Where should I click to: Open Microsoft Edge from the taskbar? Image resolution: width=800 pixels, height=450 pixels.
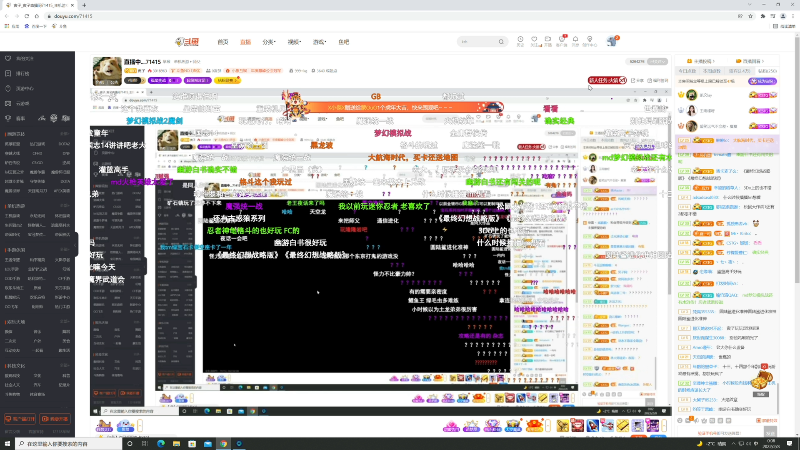click(x=161, y=444)
